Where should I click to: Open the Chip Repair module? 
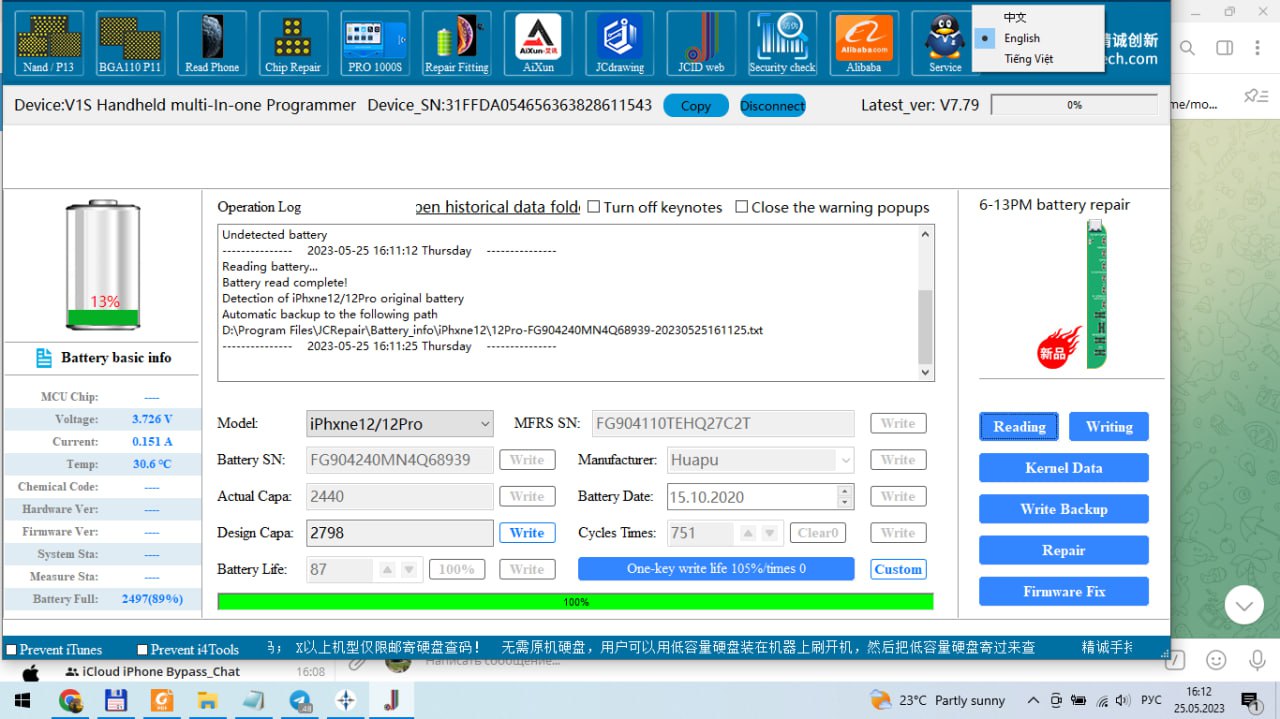click(x=293, y=43)
